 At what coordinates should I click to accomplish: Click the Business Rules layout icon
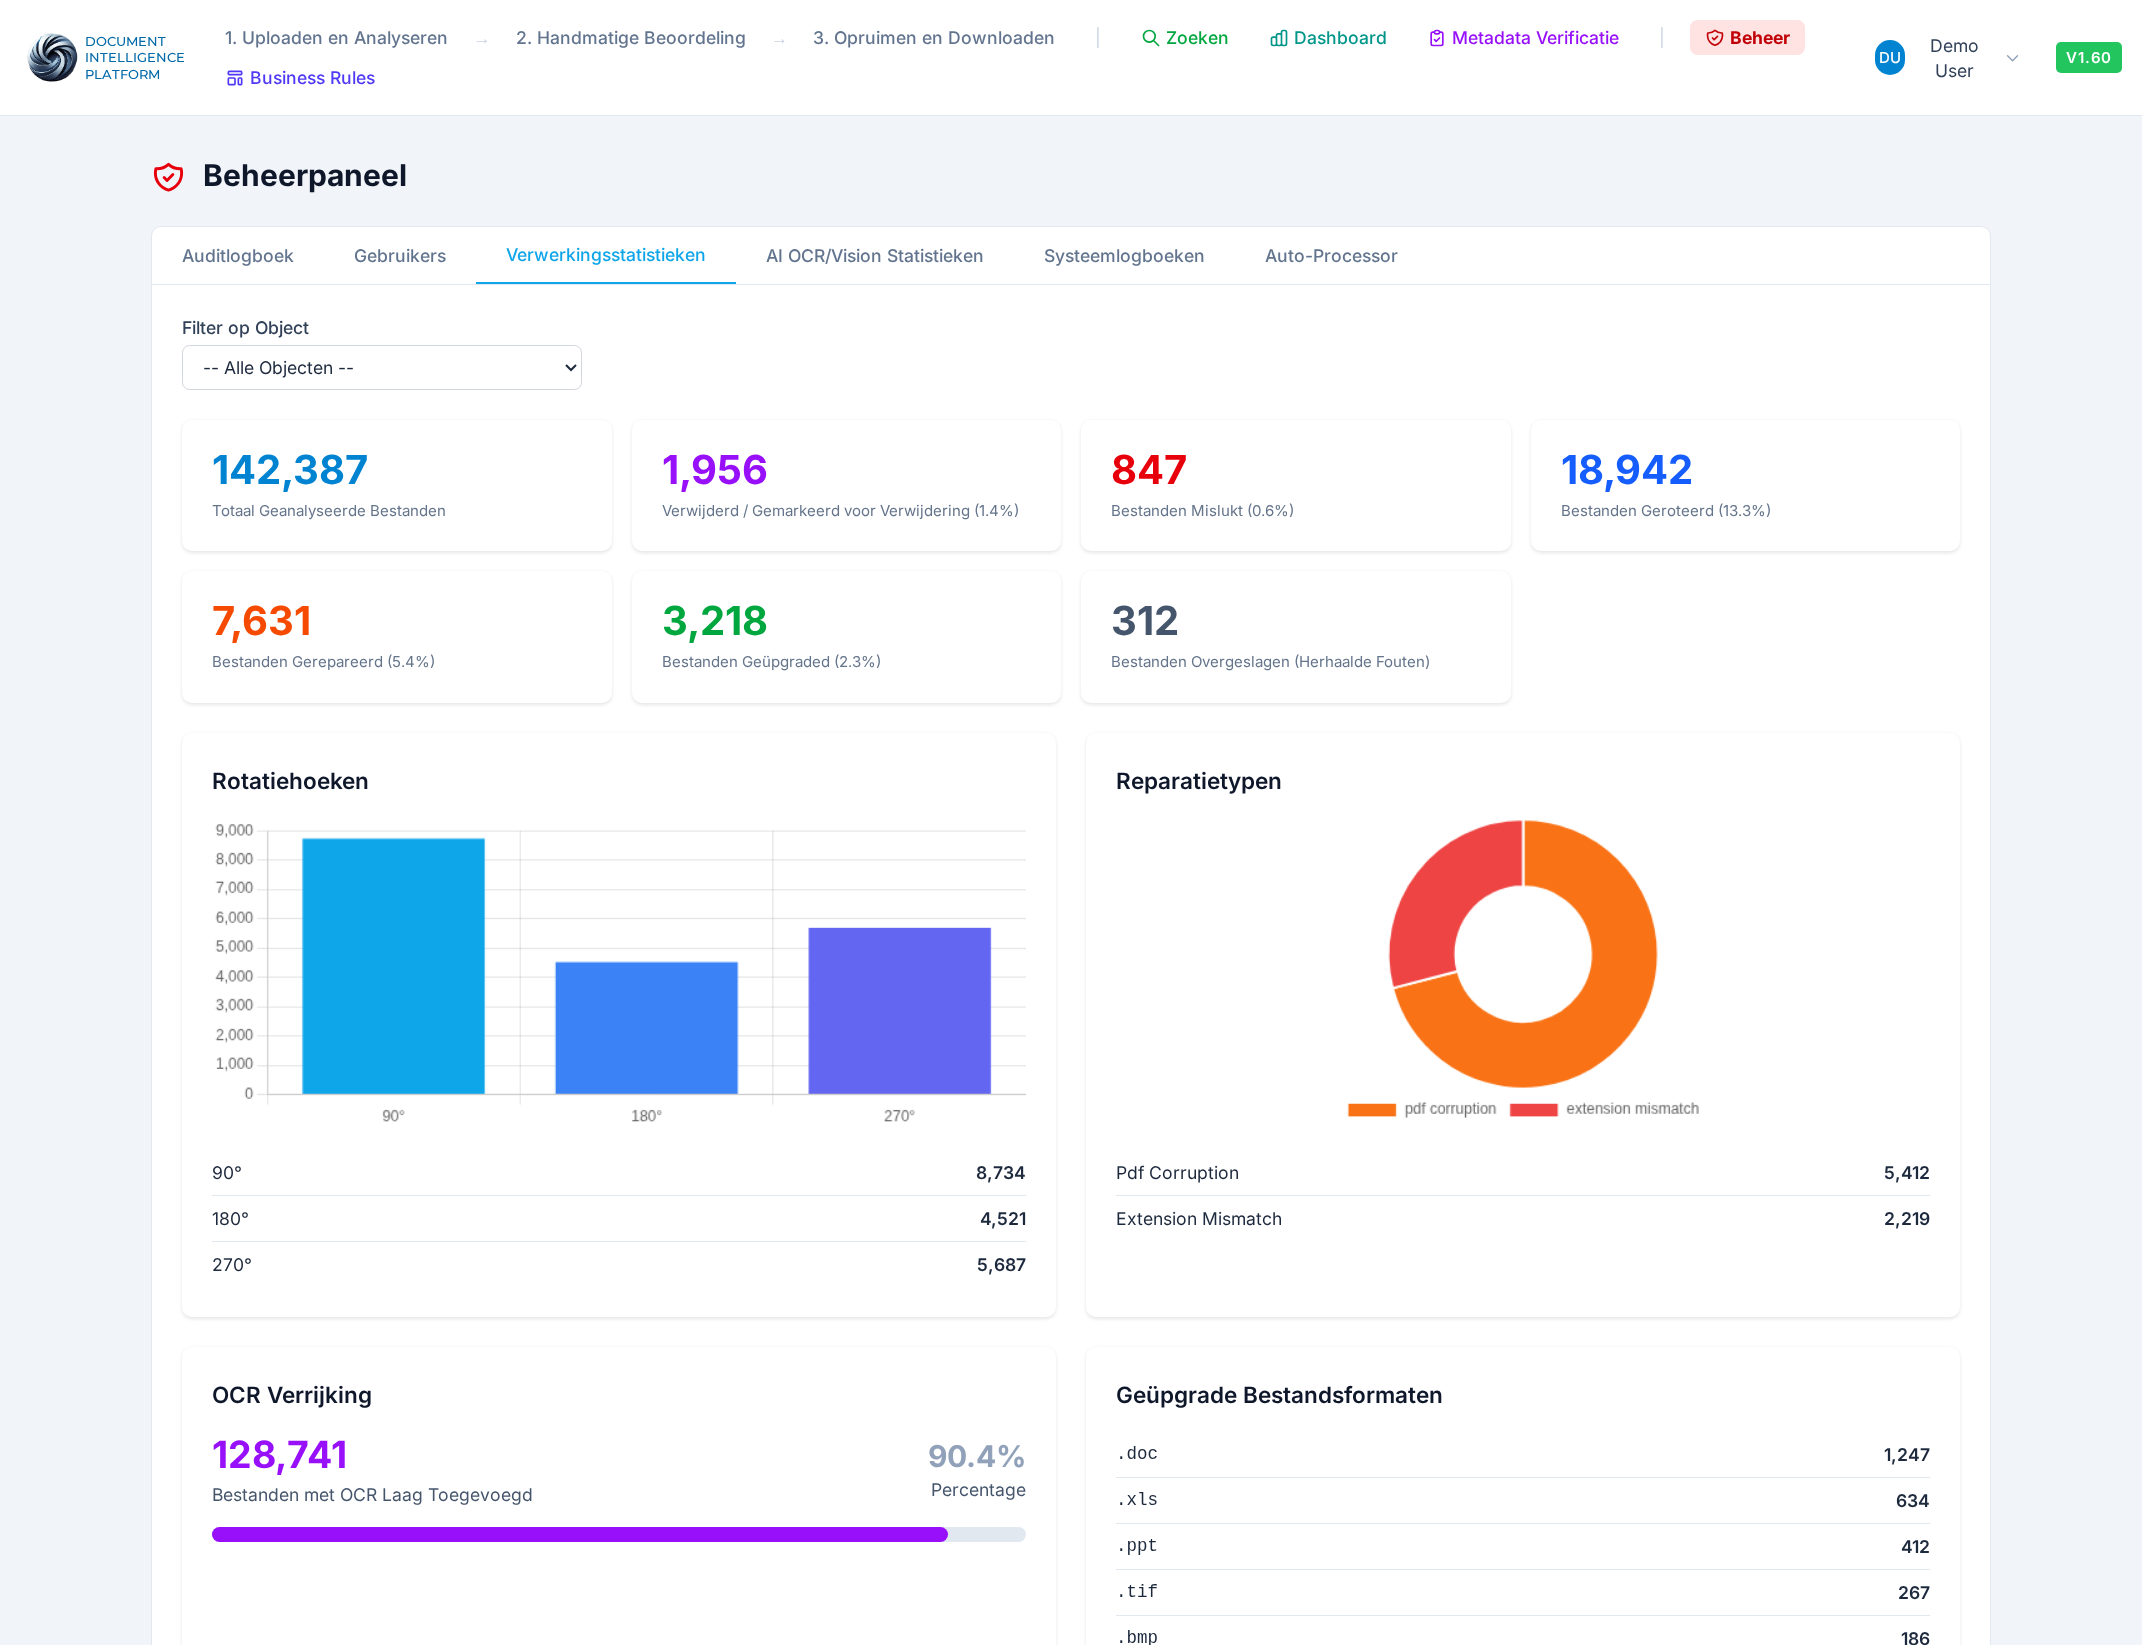pos(235,78)
